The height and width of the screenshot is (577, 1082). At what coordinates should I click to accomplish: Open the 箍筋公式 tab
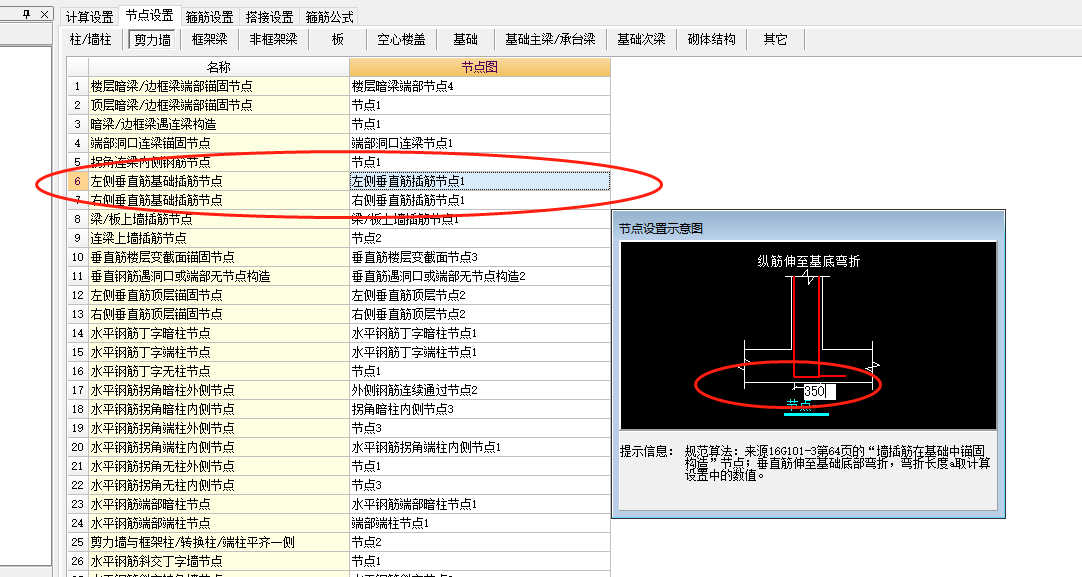[329, 17]
